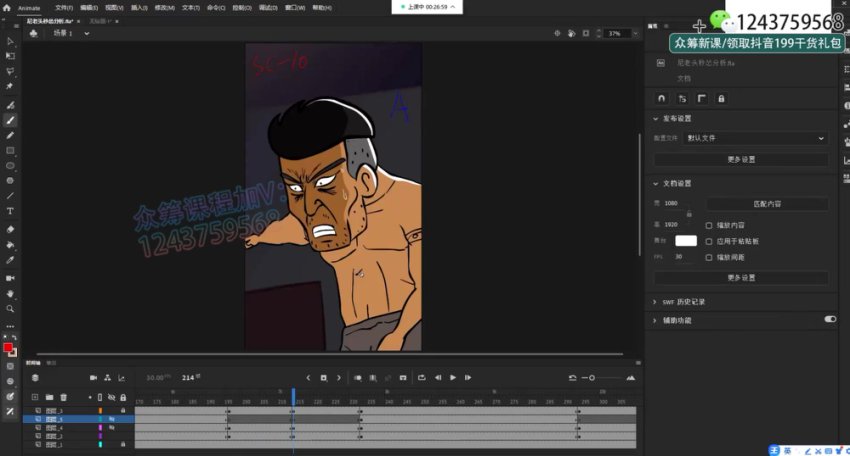Enable the 缩放内容 checkbox

click(709, 226)
